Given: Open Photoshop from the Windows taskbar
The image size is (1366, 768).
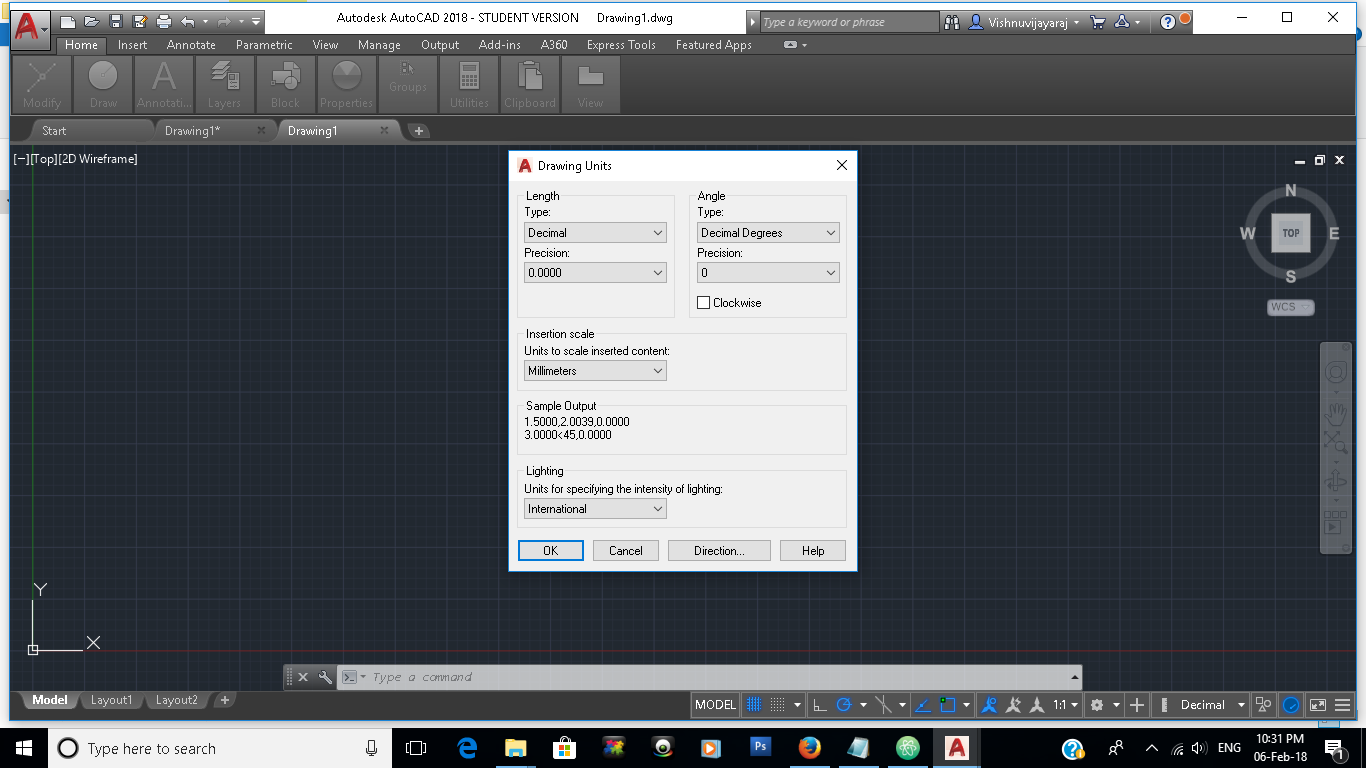Looking at the screenshot, I should [761, 748].
